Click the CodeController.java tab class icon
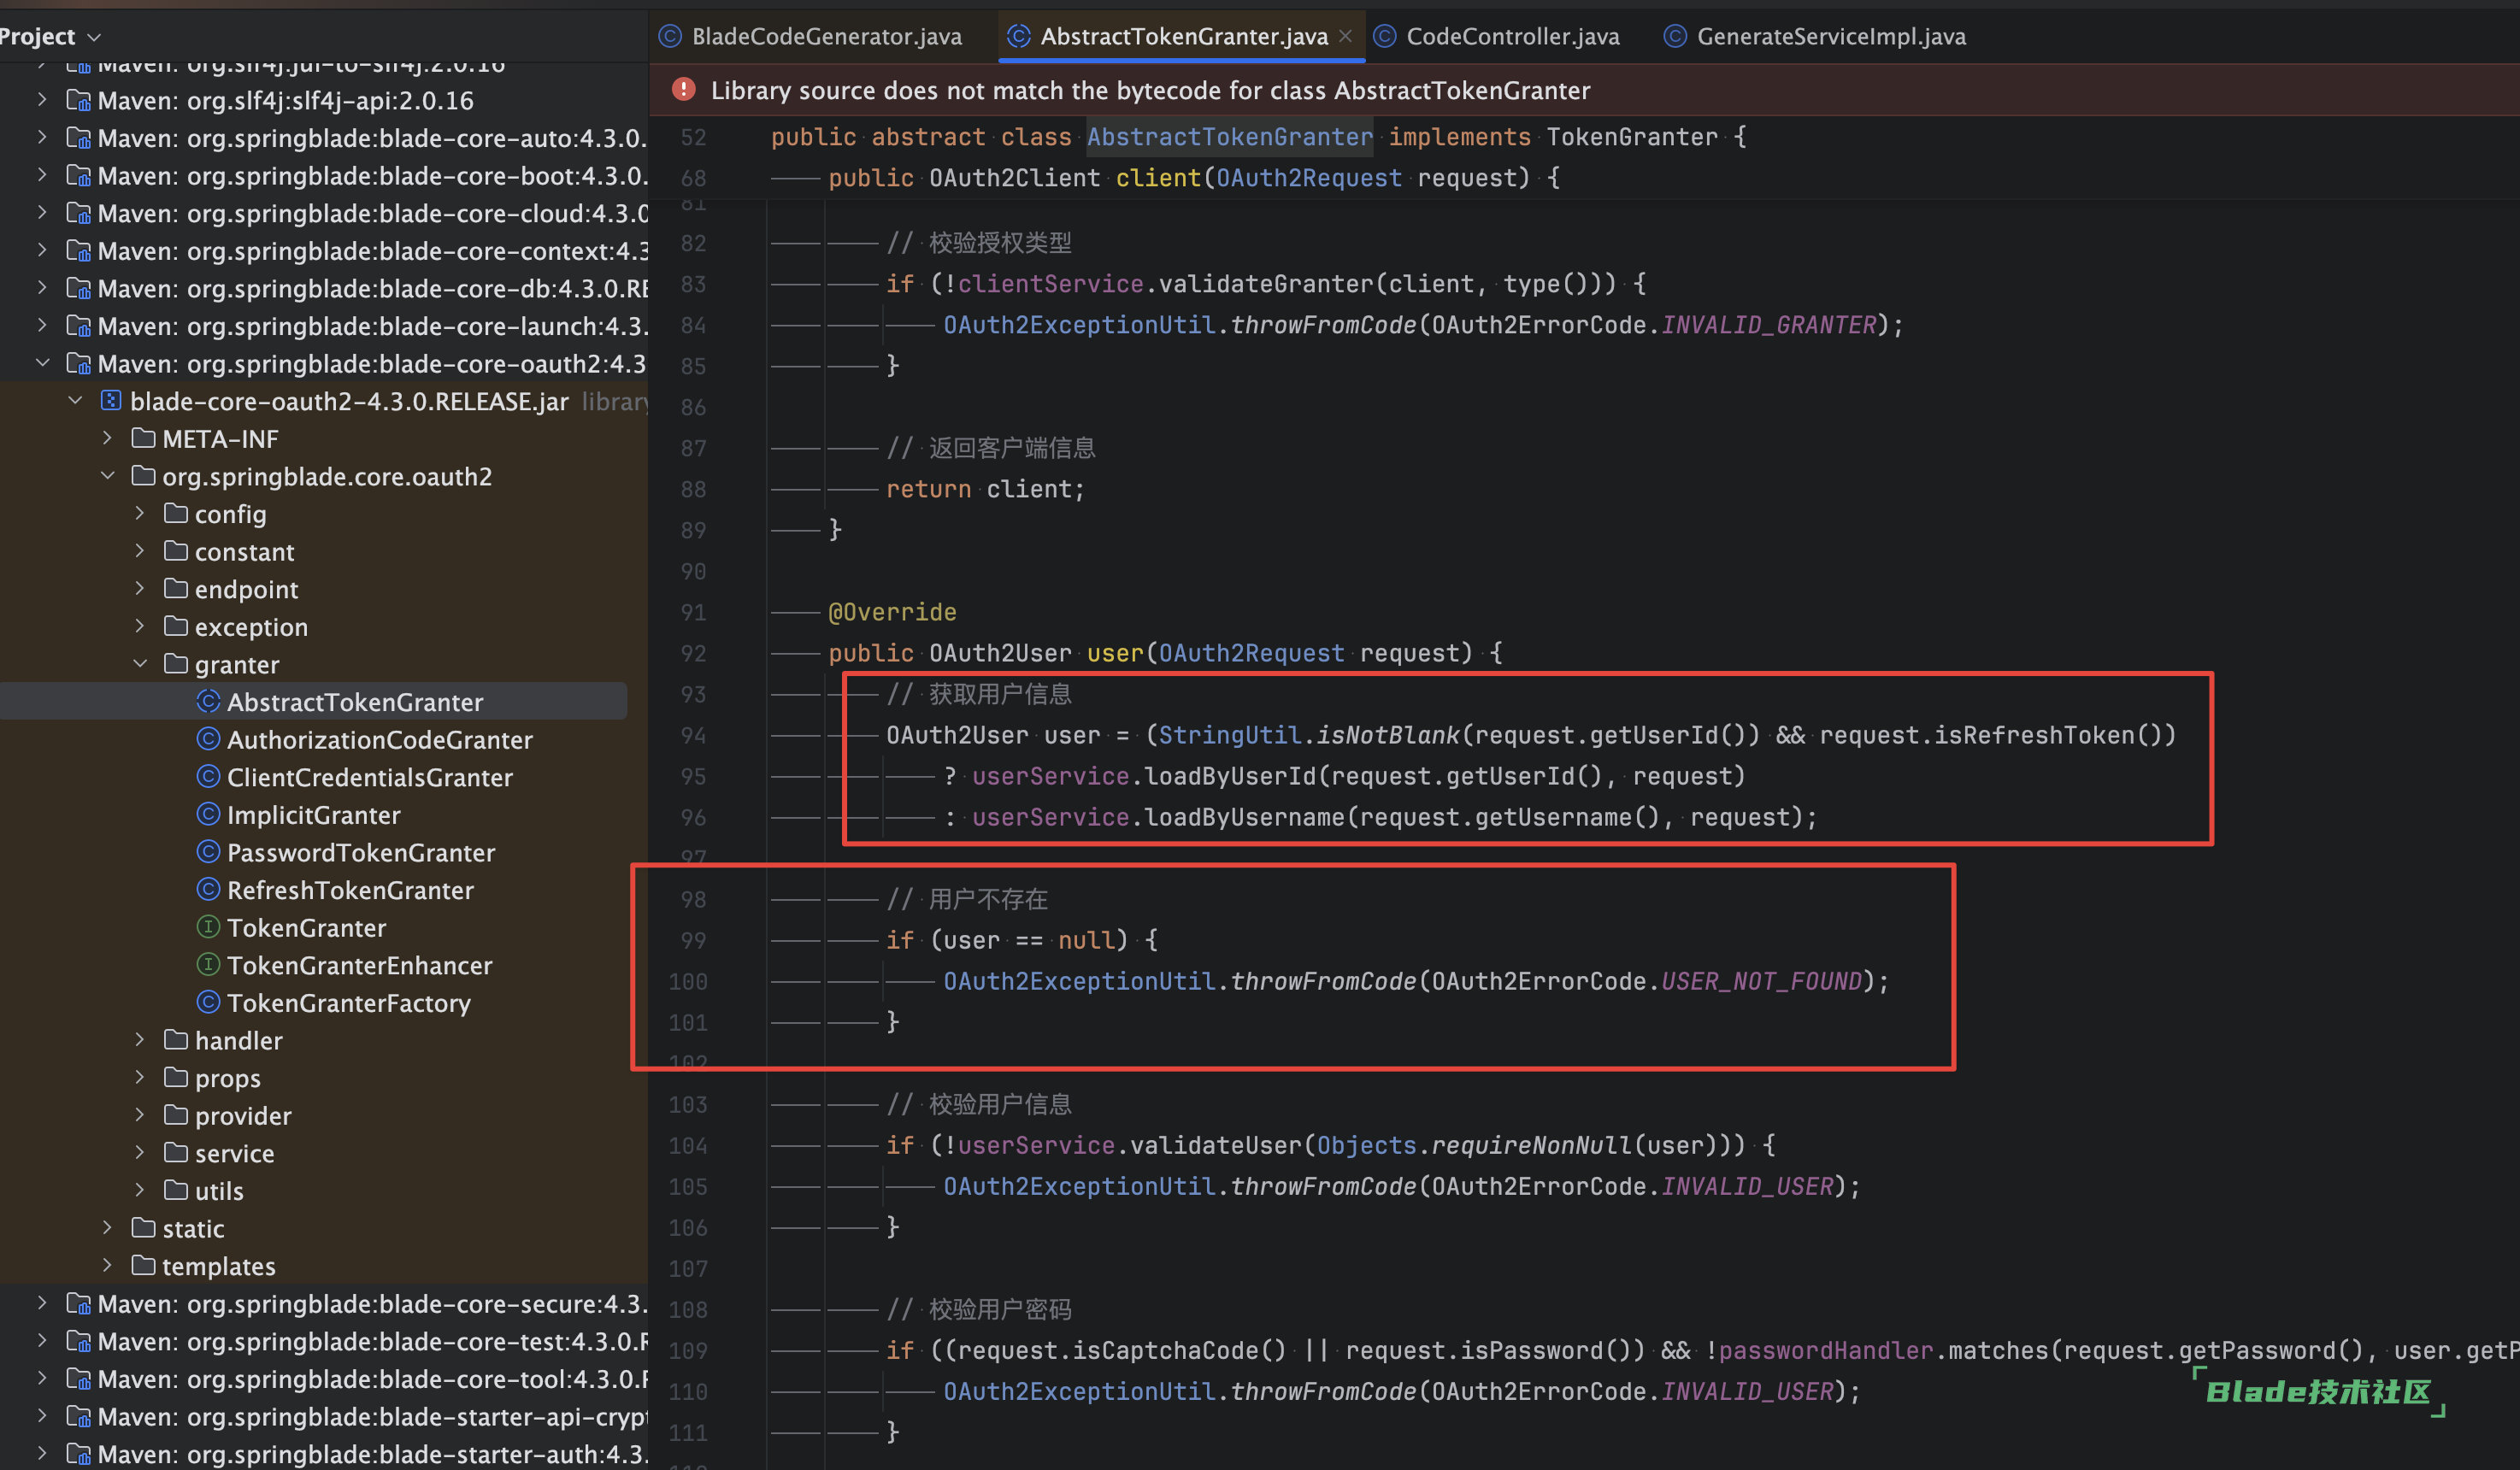The image size is (2520, 1470). [1385, 37]
